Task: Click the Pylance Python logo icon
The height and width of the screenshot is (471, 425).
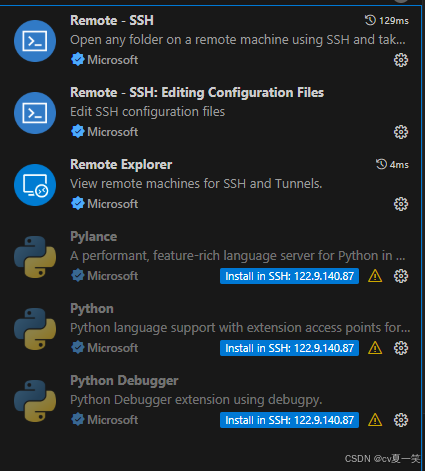Action: [35, 257]
